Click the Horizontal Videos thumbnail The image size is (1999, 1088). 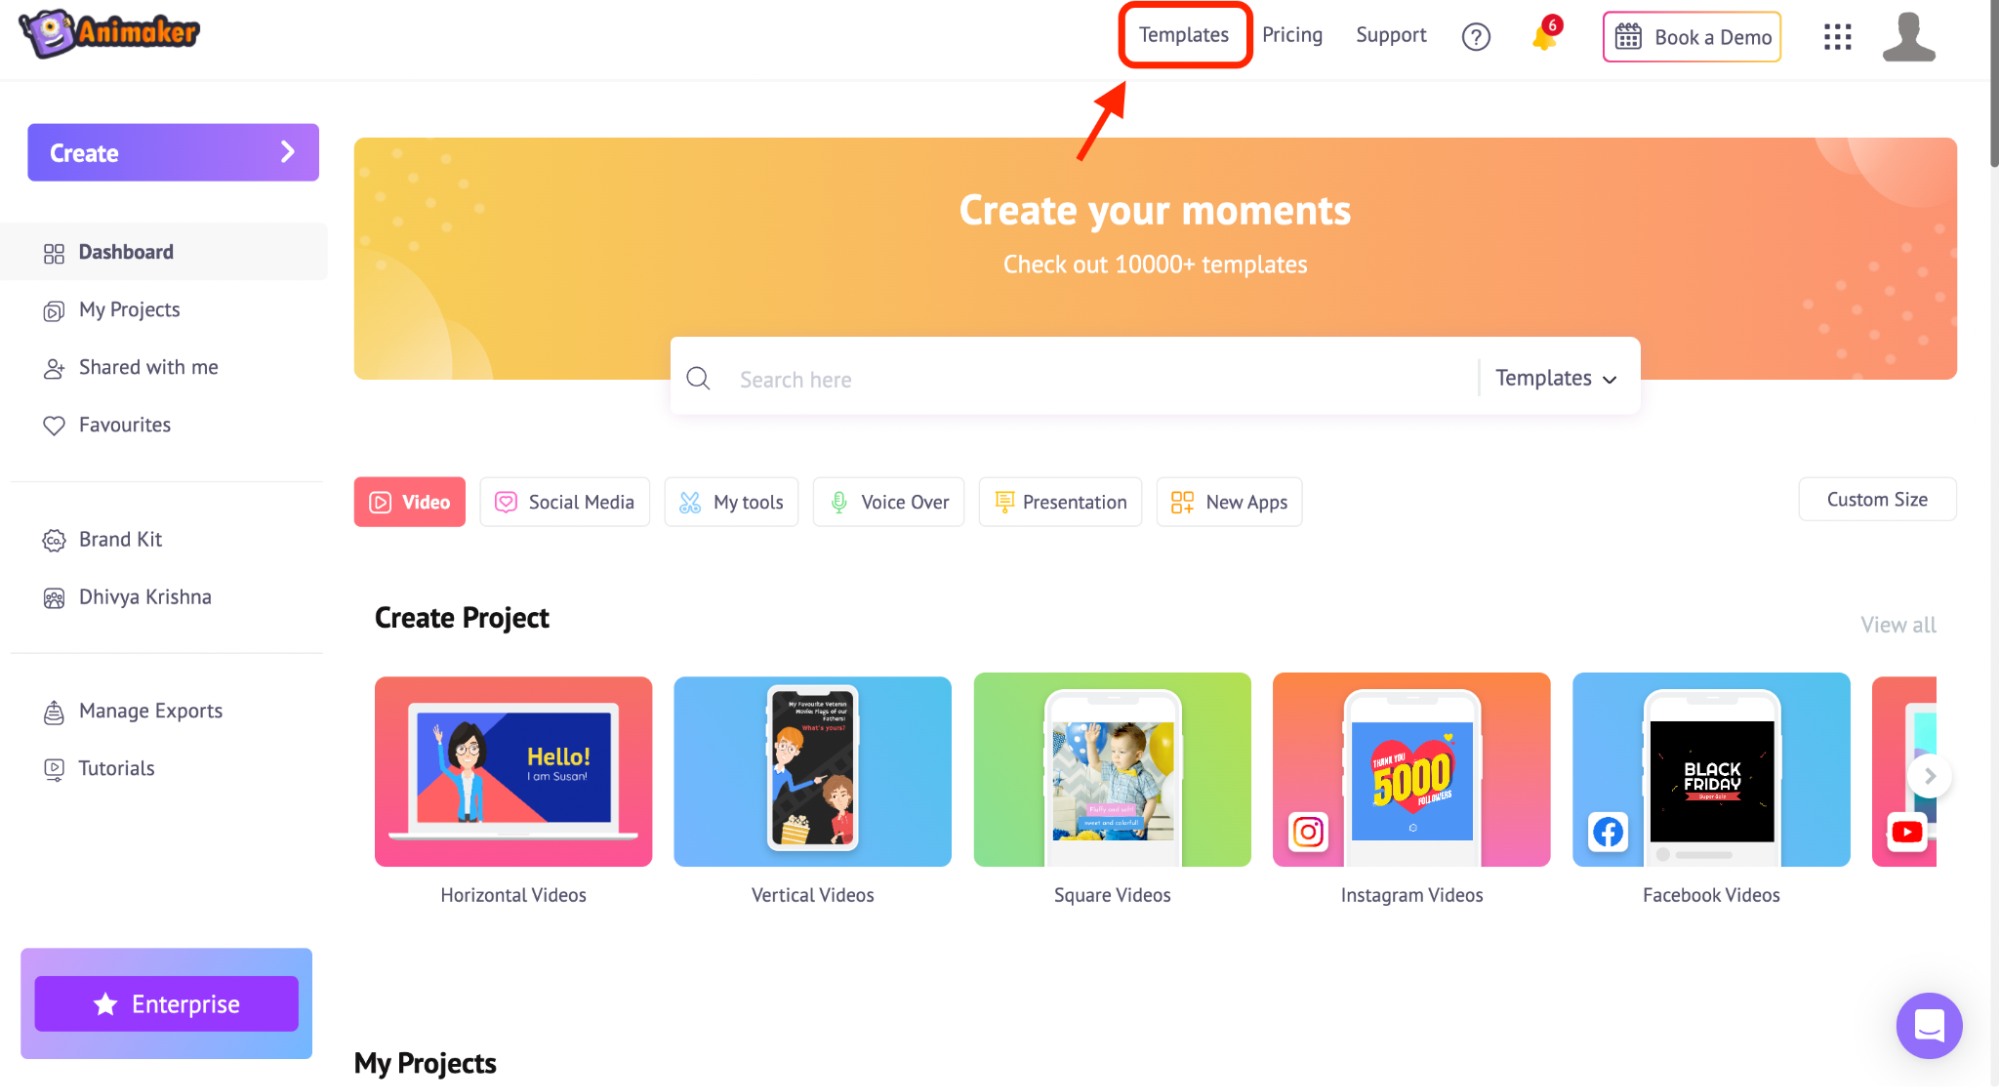[512, 772]
